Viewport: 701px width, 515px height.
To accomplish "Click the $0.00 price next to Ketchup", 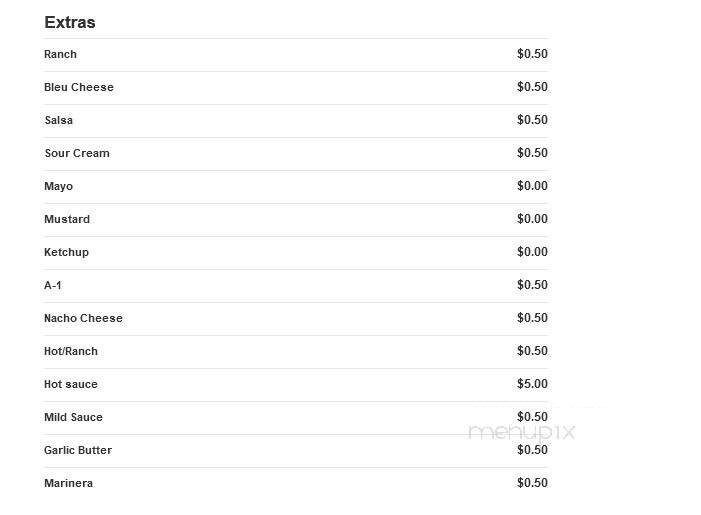I will tap(532, 252).
